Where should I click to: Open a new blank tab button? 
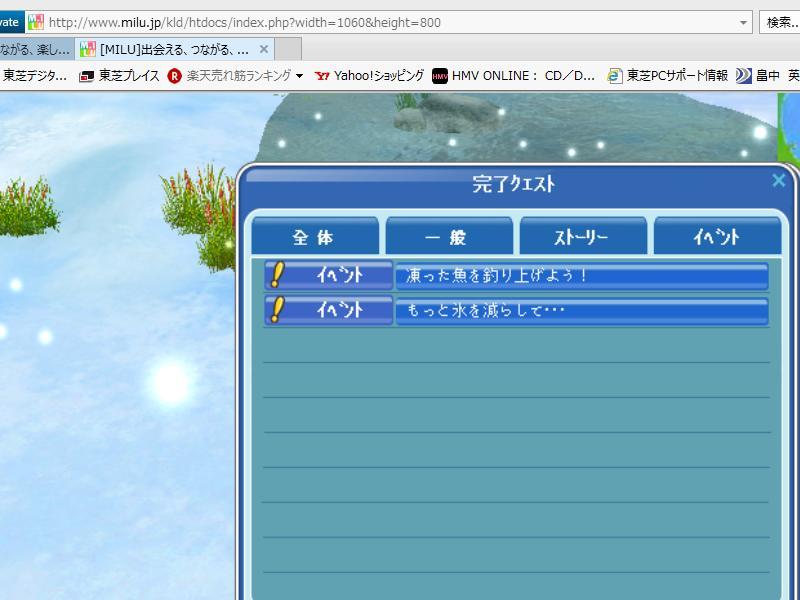click(x=288, y=49)
